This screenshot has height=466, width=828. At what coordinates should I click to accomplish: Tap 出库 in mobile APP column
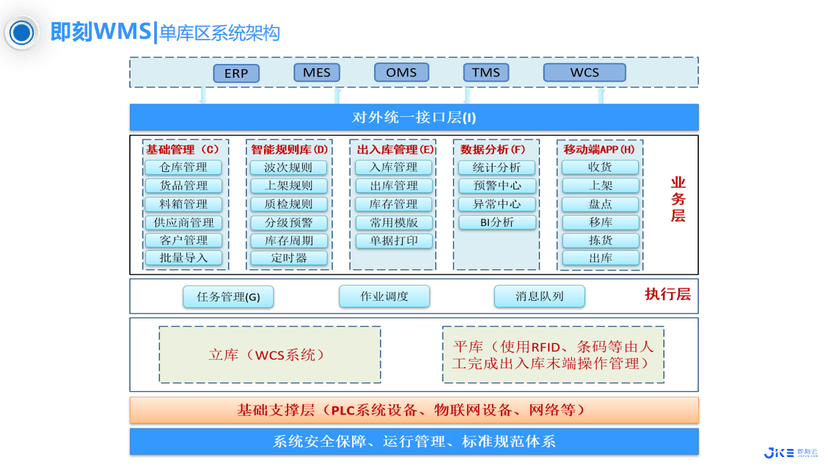click(x=600, y=258)
